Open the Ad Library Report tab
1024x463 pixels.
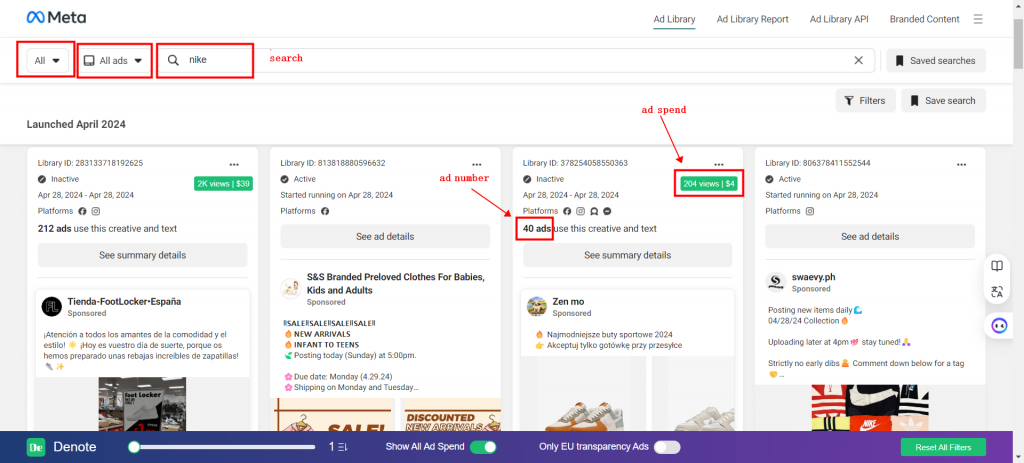pos(752,19)
